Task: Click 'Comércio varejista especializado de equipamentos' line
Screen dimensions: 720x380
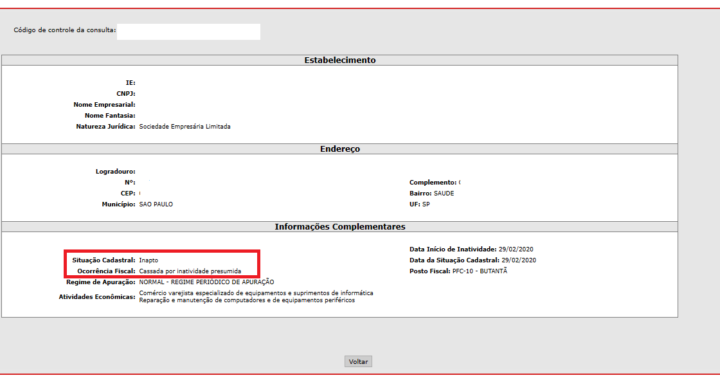Action: pos(256,293)
